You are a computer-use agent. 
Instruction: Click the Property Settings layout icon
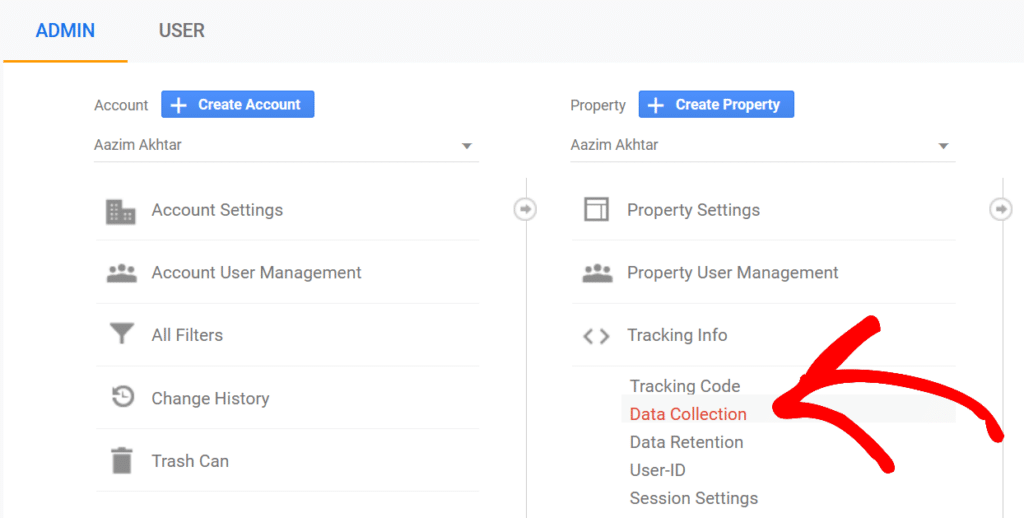coord(596,210)
